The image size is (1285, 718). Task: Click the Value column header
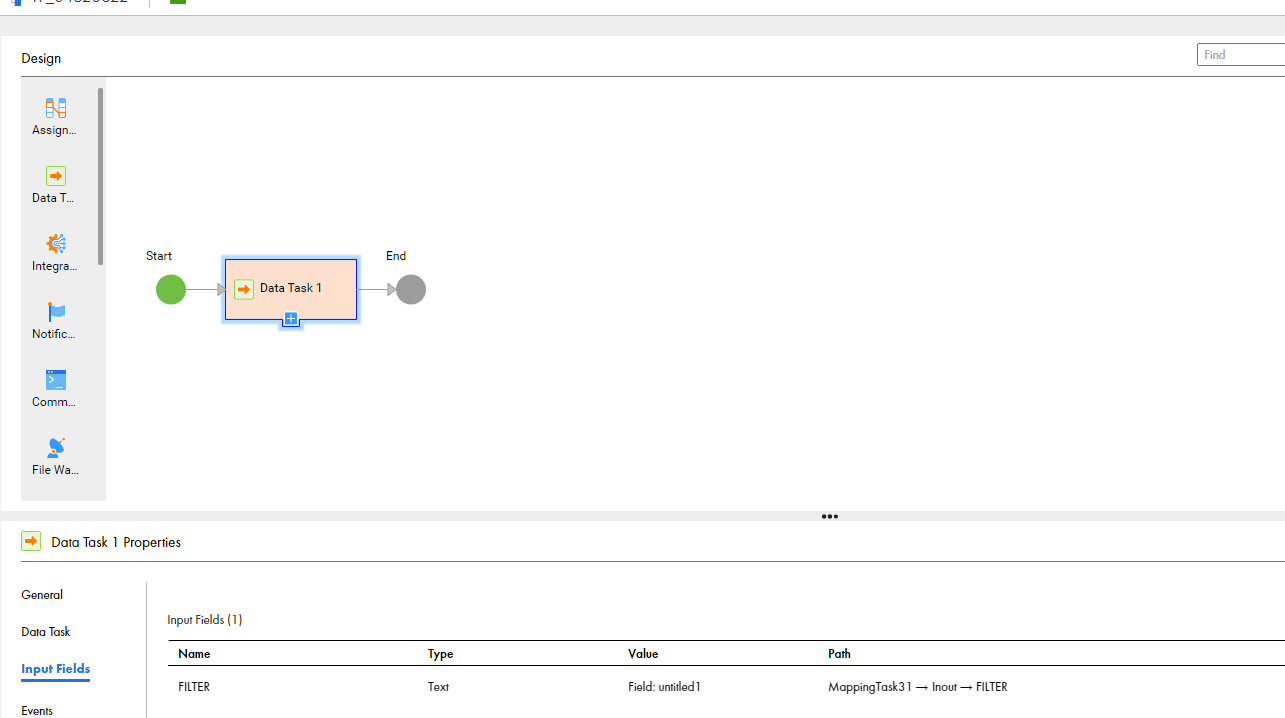(643, 654)
